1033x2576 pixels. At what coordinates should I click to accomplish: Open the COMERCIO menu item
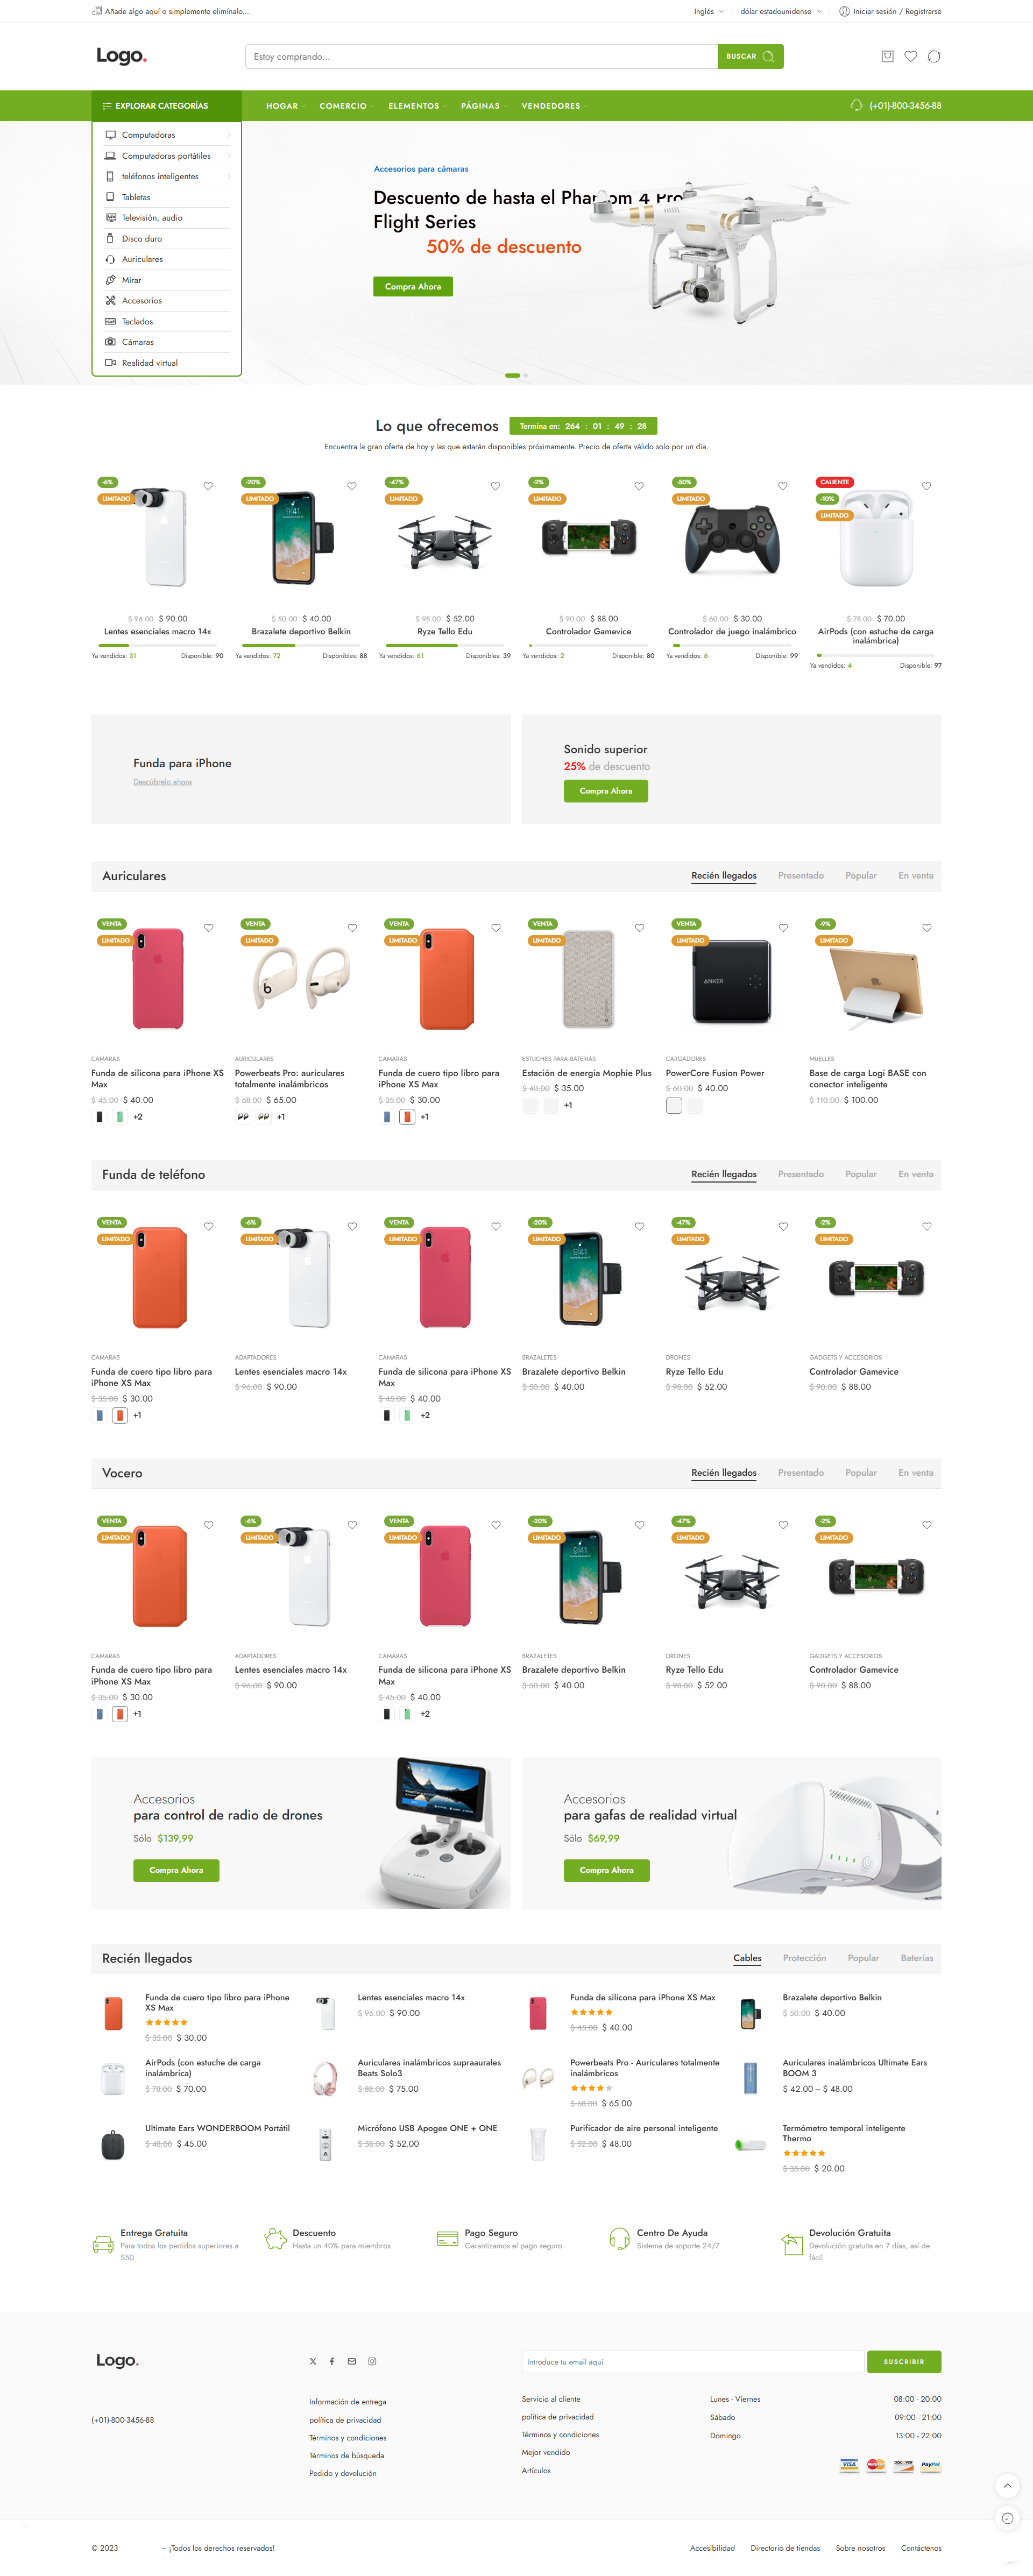(x=345, y=106)
